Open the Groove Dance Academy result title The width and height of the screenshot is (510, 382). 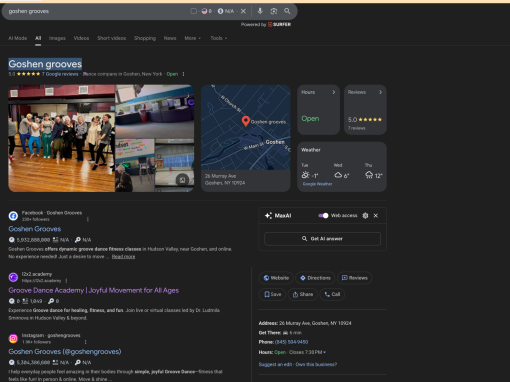94,290
